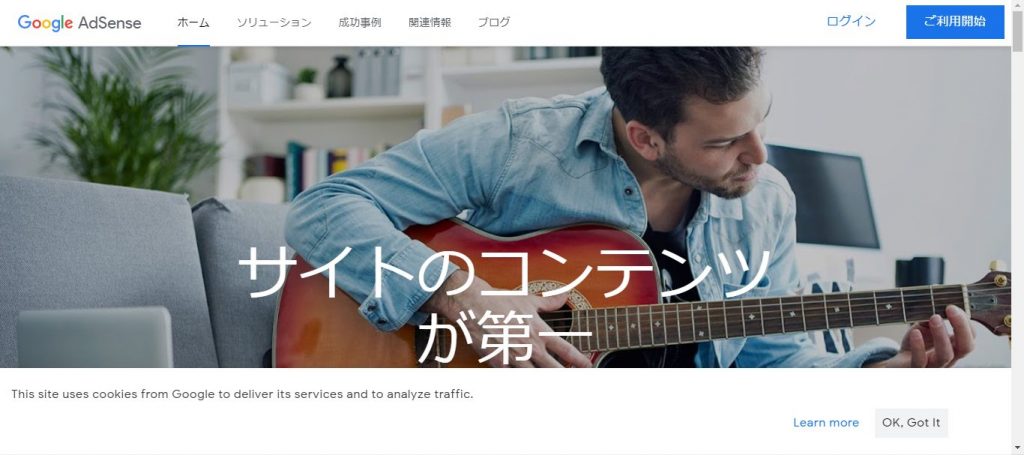Click the laptop in the hero image
The width and height of the screenshot is (1024, 455).
click(x=95, y=337)
